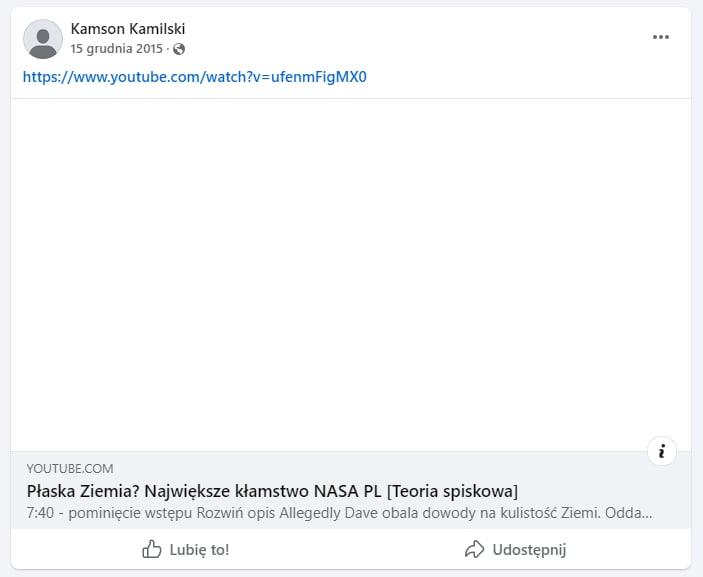Open the post dated 15 grudnia 2015

coord(116,49)
